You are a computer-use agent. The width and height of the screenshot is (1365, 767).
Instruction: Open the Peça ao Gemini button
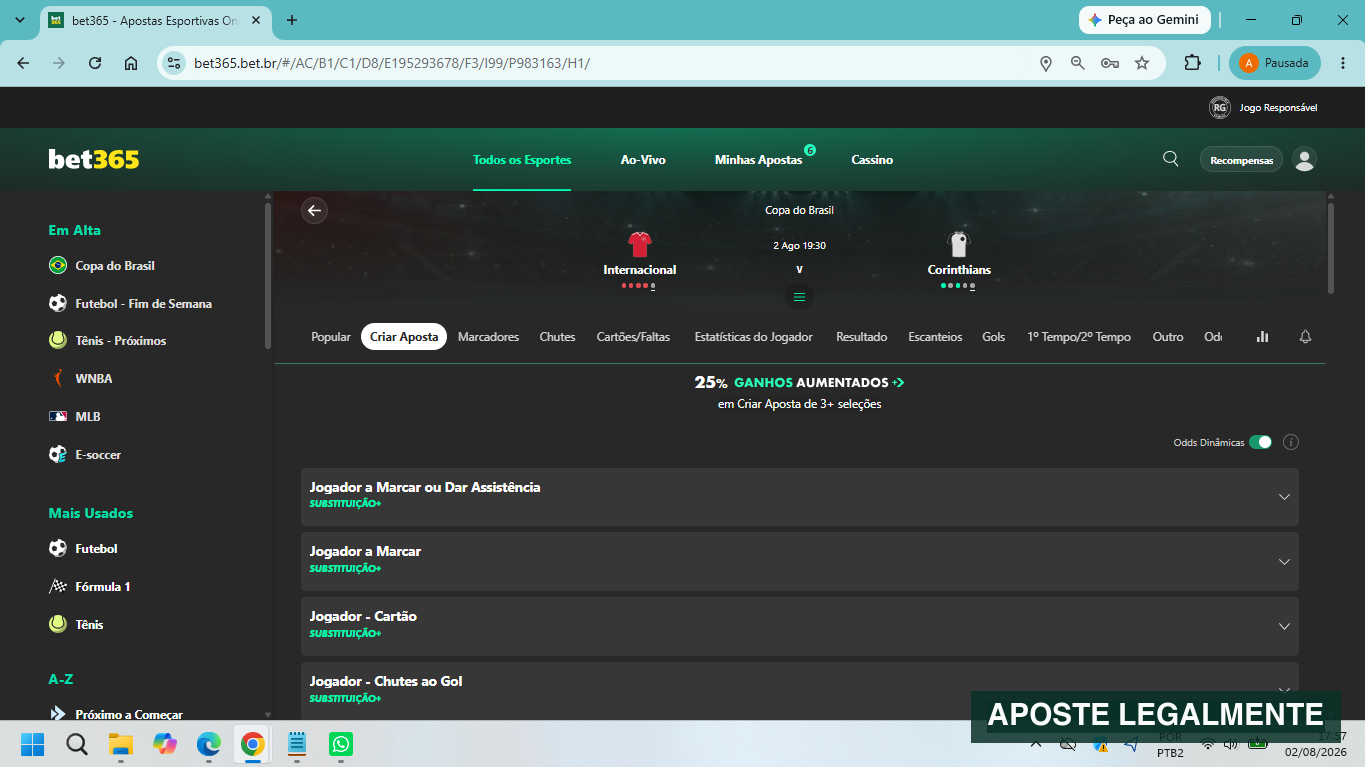tap(1145, 20)
